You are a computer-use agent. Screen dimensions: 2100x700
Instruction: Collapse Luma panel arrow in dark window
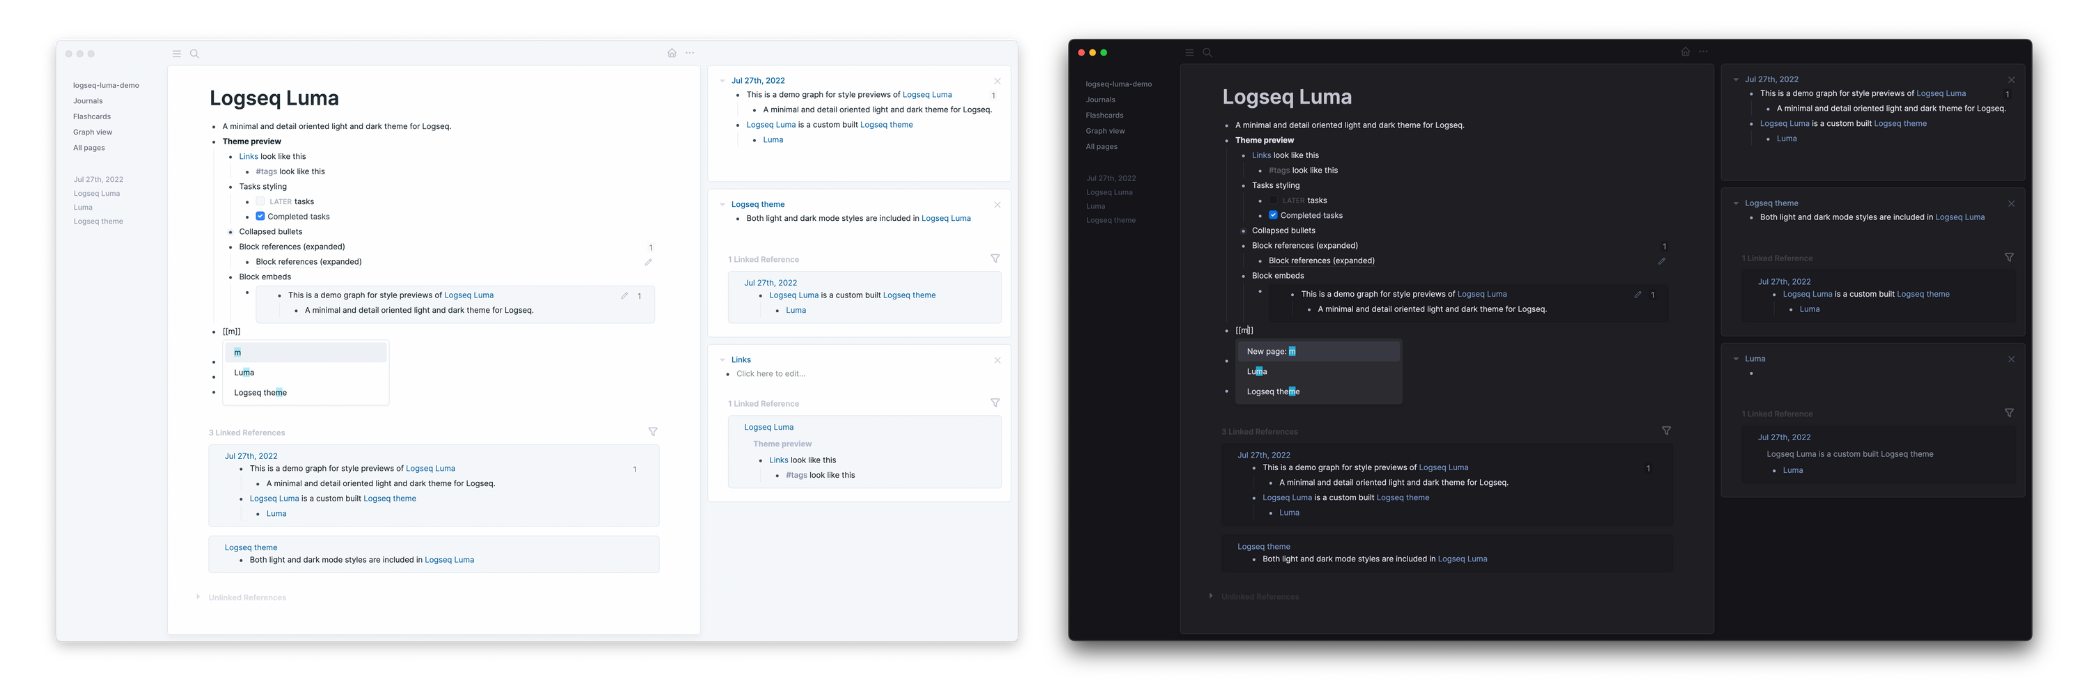click(1736, 359)
